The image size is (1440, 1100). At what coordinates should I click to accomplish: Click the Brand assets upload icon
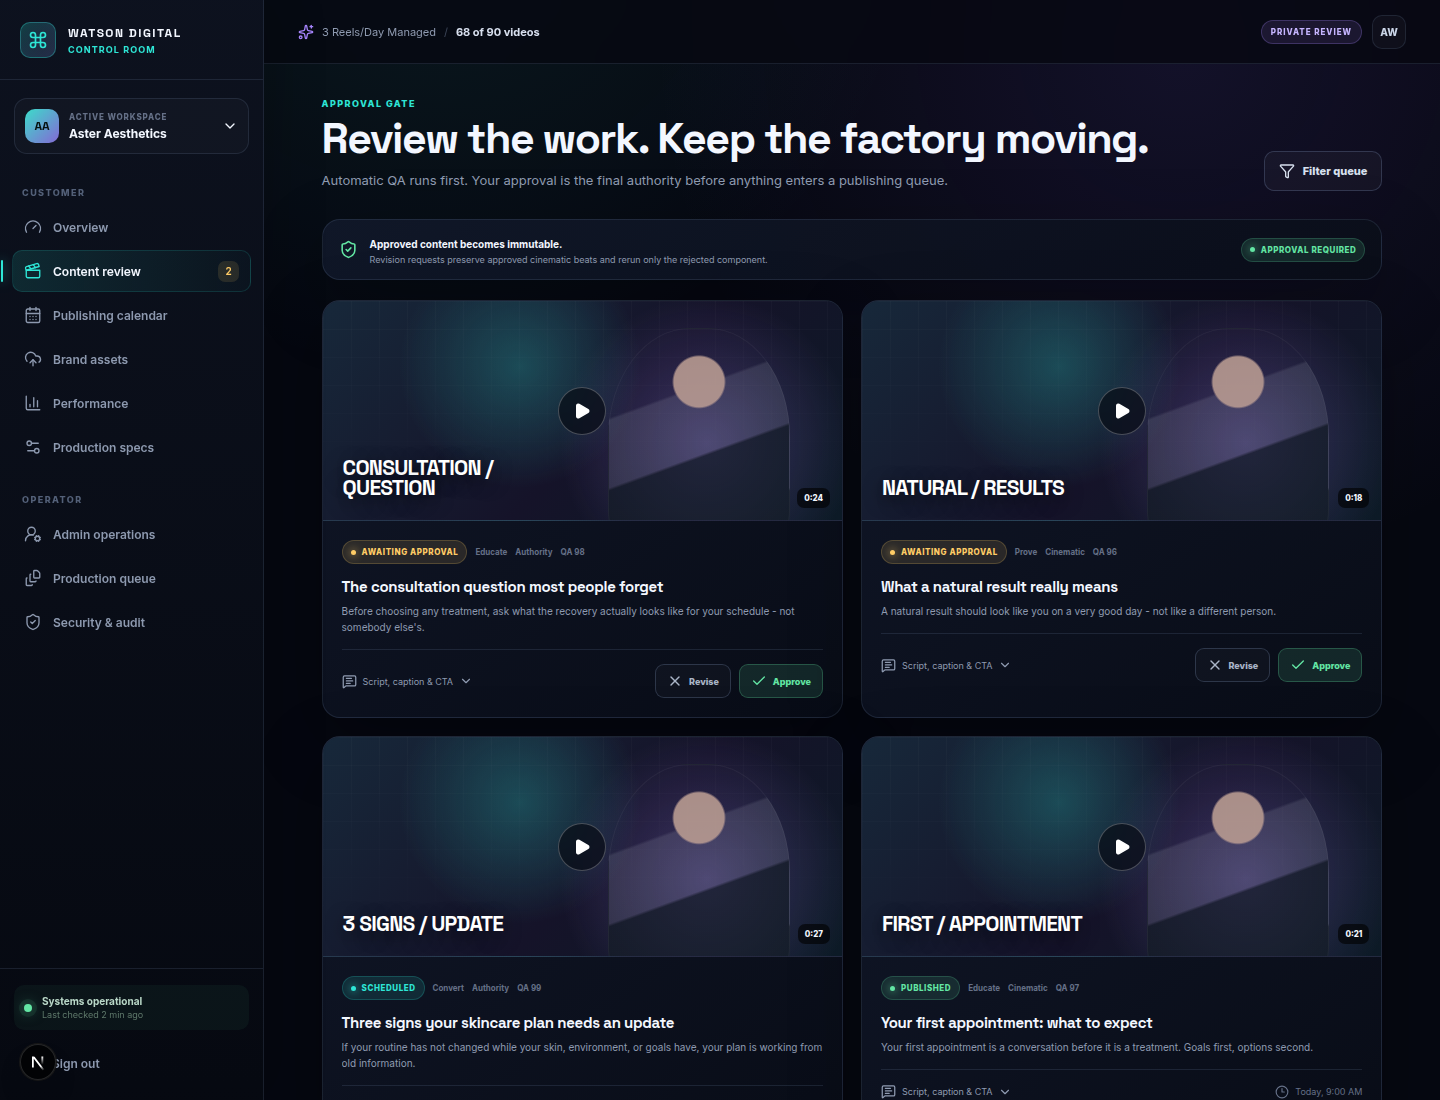pyautogui.click(x=33, y=359)
